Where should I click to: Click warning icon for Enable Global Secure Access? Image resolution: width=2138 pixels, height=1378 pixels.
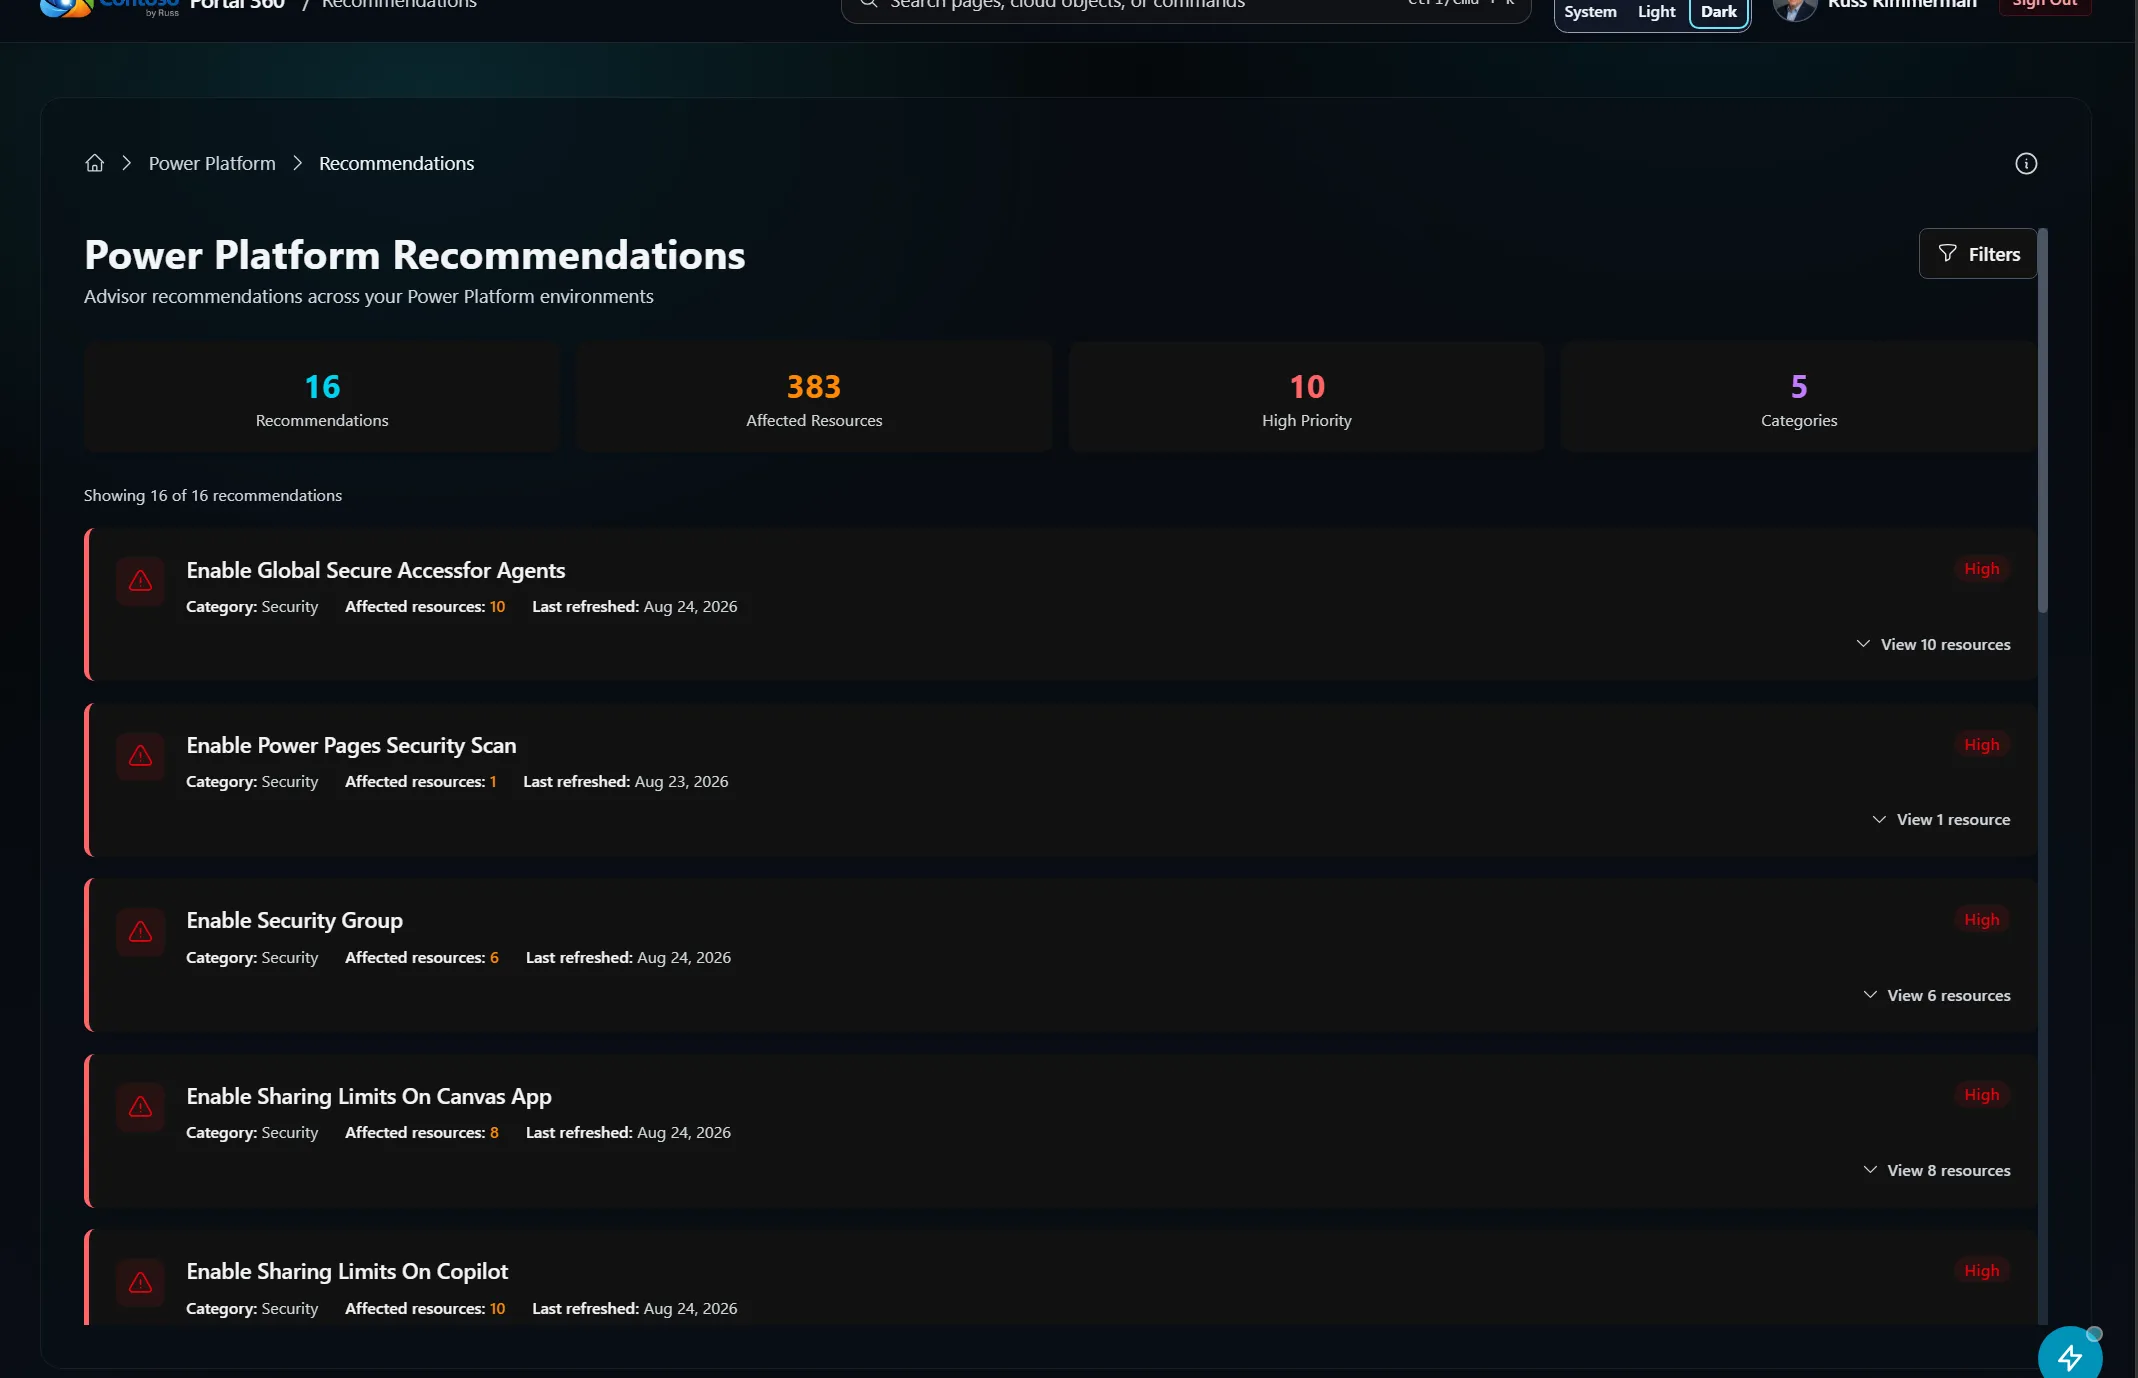pyautogui.click(x=140, y=581)
